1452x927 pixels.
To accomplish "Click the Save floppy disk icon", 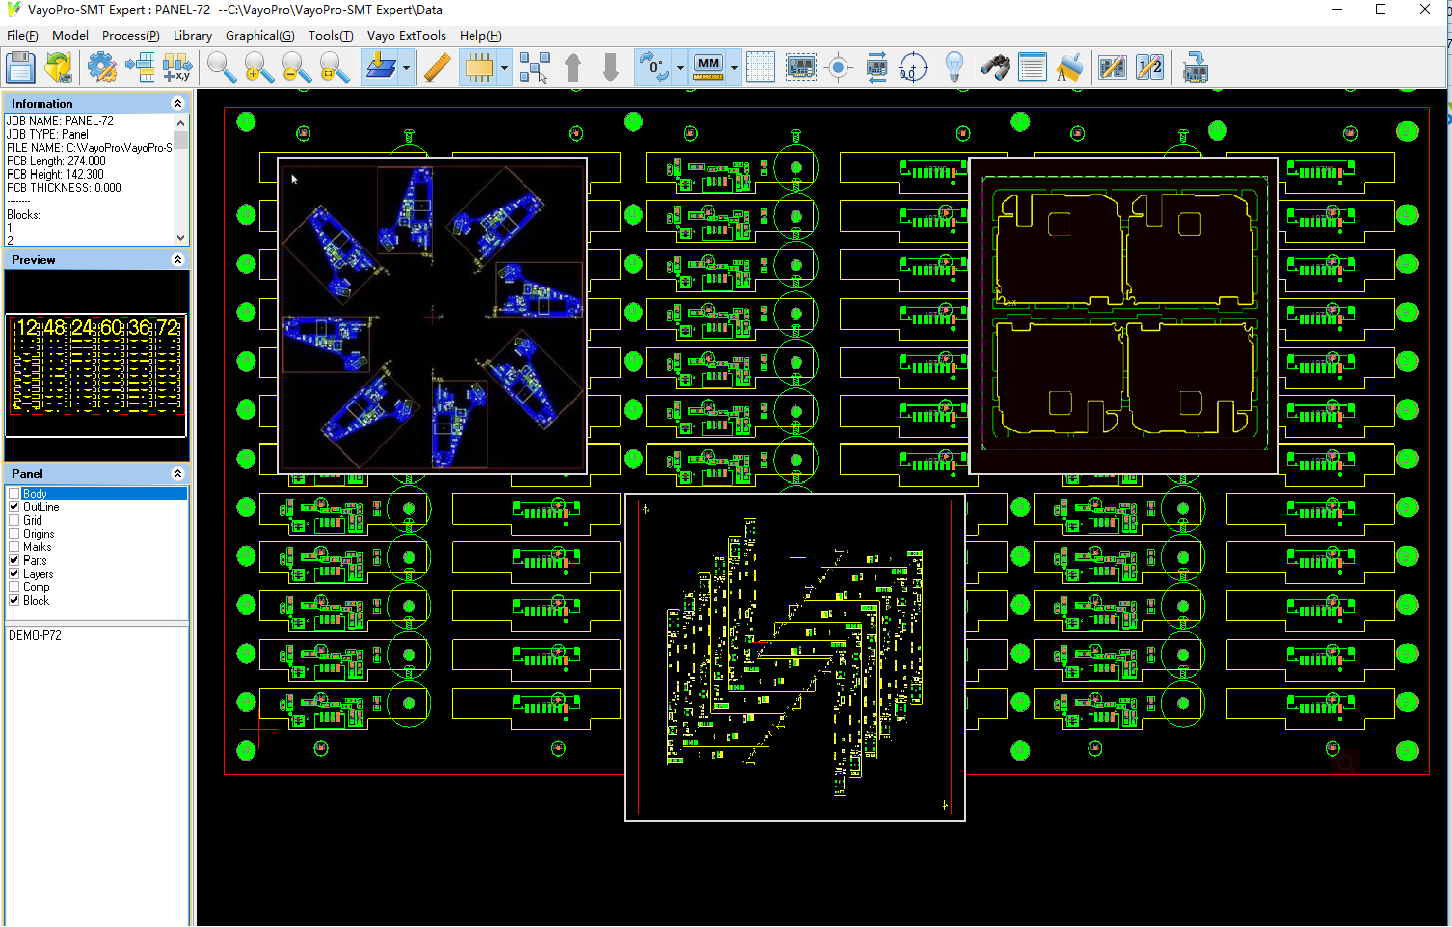I will pyautogui.click(x=21, y=68).
